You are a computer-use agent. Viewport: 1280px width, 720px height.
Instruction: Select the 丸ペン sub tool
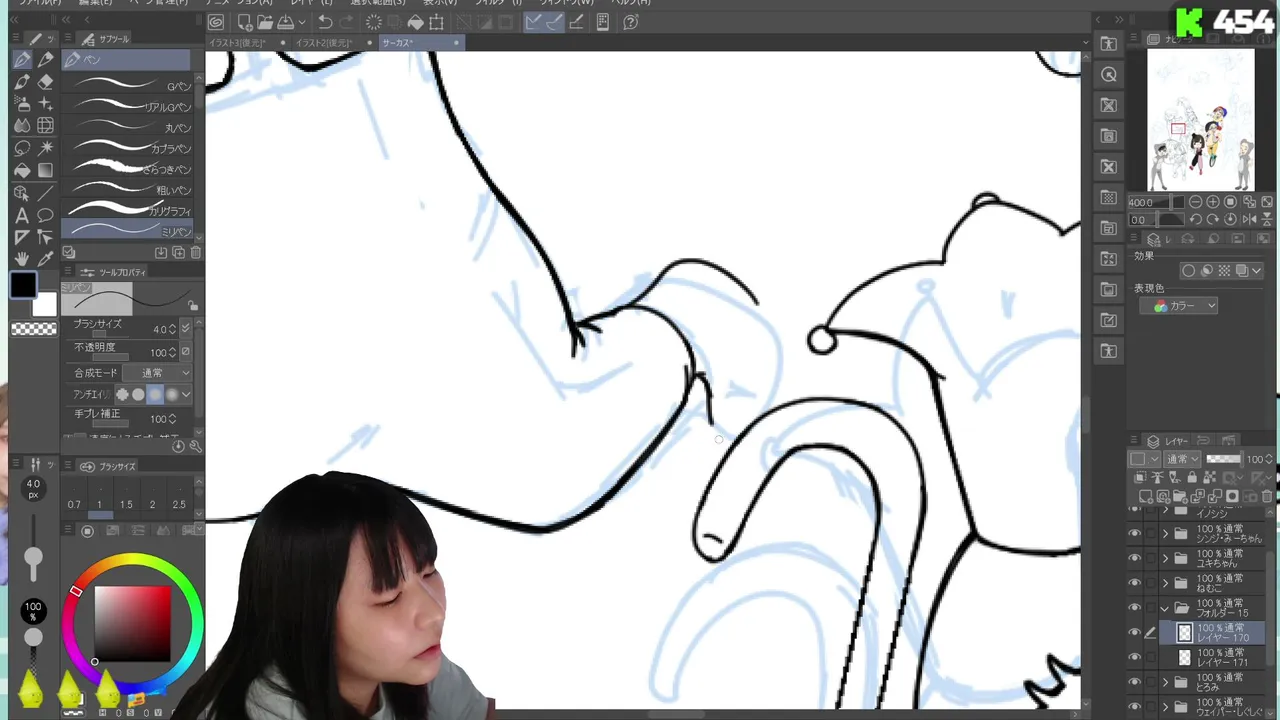tap(127, 128)
